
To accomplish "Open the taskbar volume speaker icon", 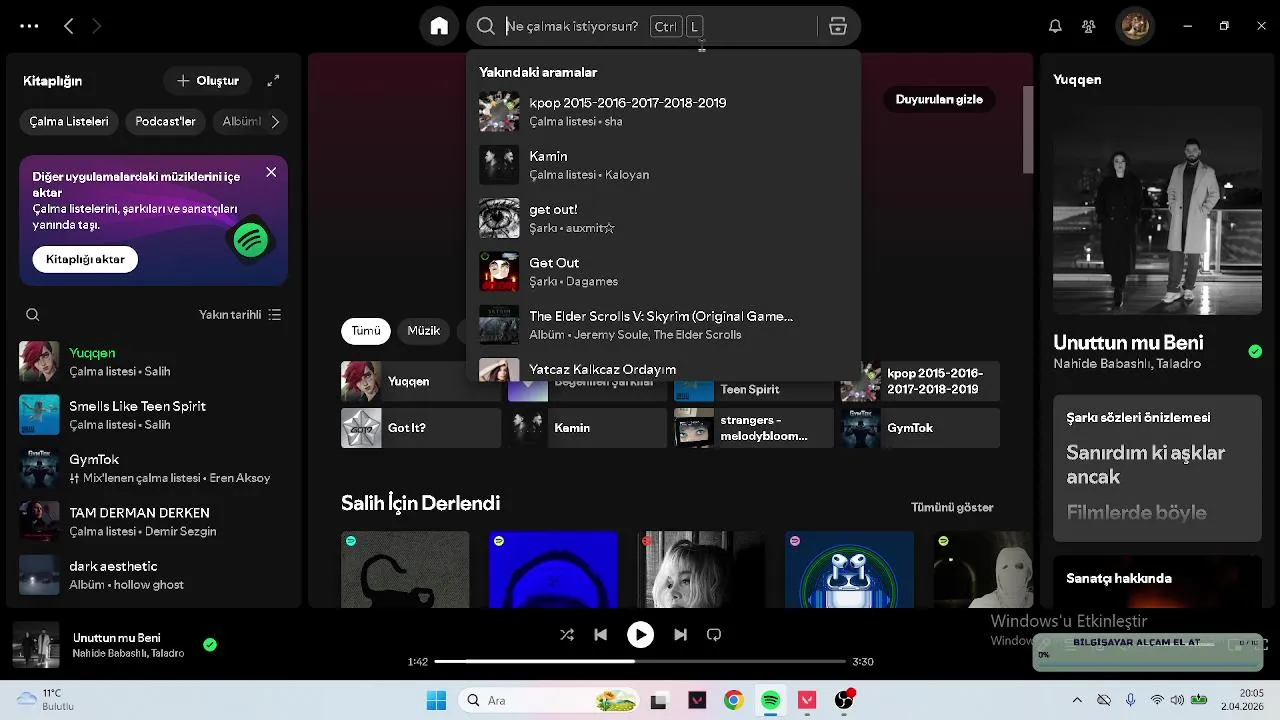I will click(1177, 700).
